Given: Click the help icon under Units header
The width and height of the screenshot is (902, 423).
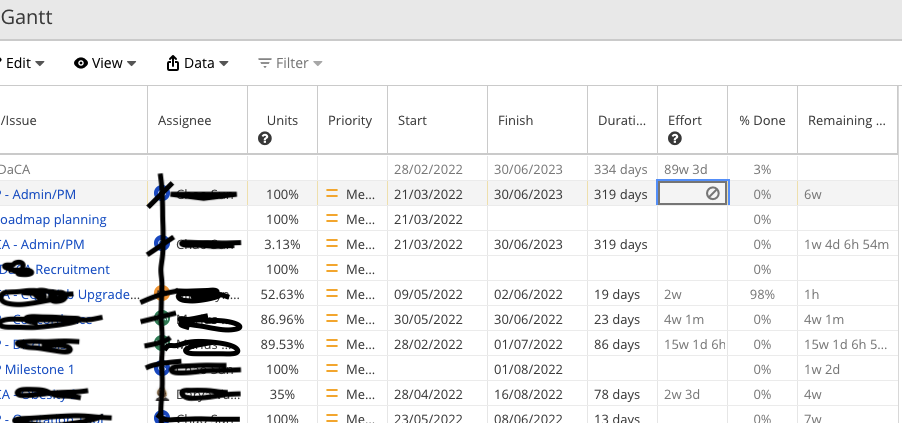Looking at the screenshot, I should click(x=265, y=139).
